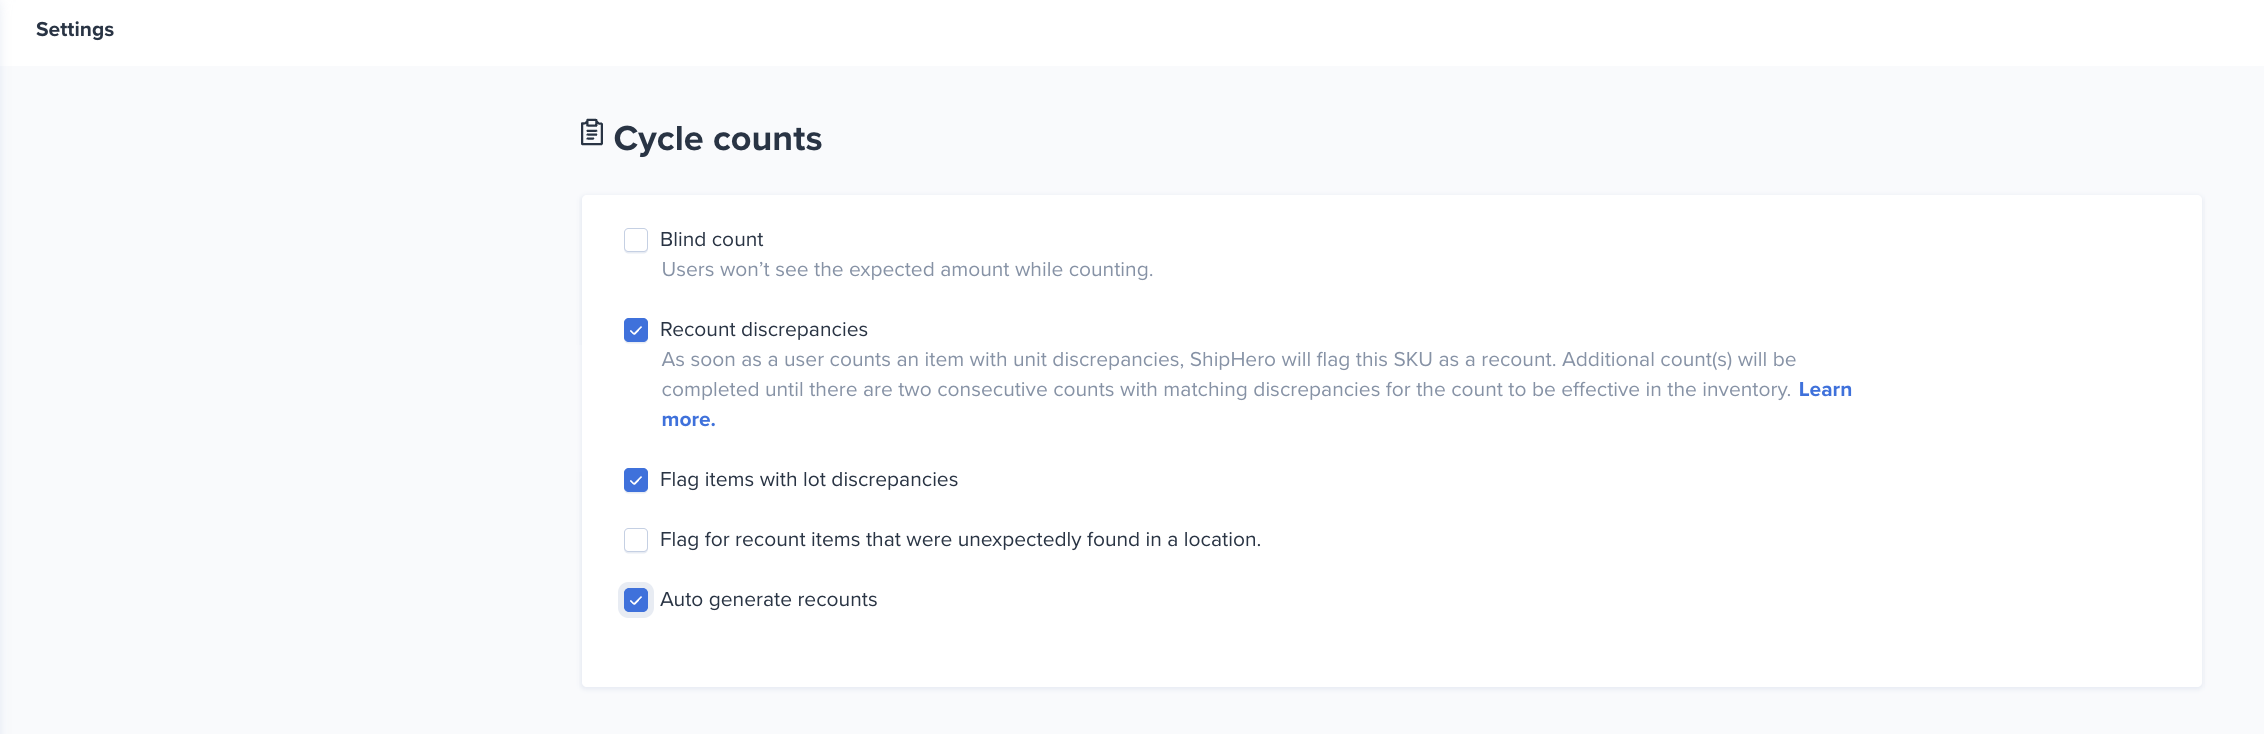Check the unexpectedly found items recount checkbox

[636, 540]
